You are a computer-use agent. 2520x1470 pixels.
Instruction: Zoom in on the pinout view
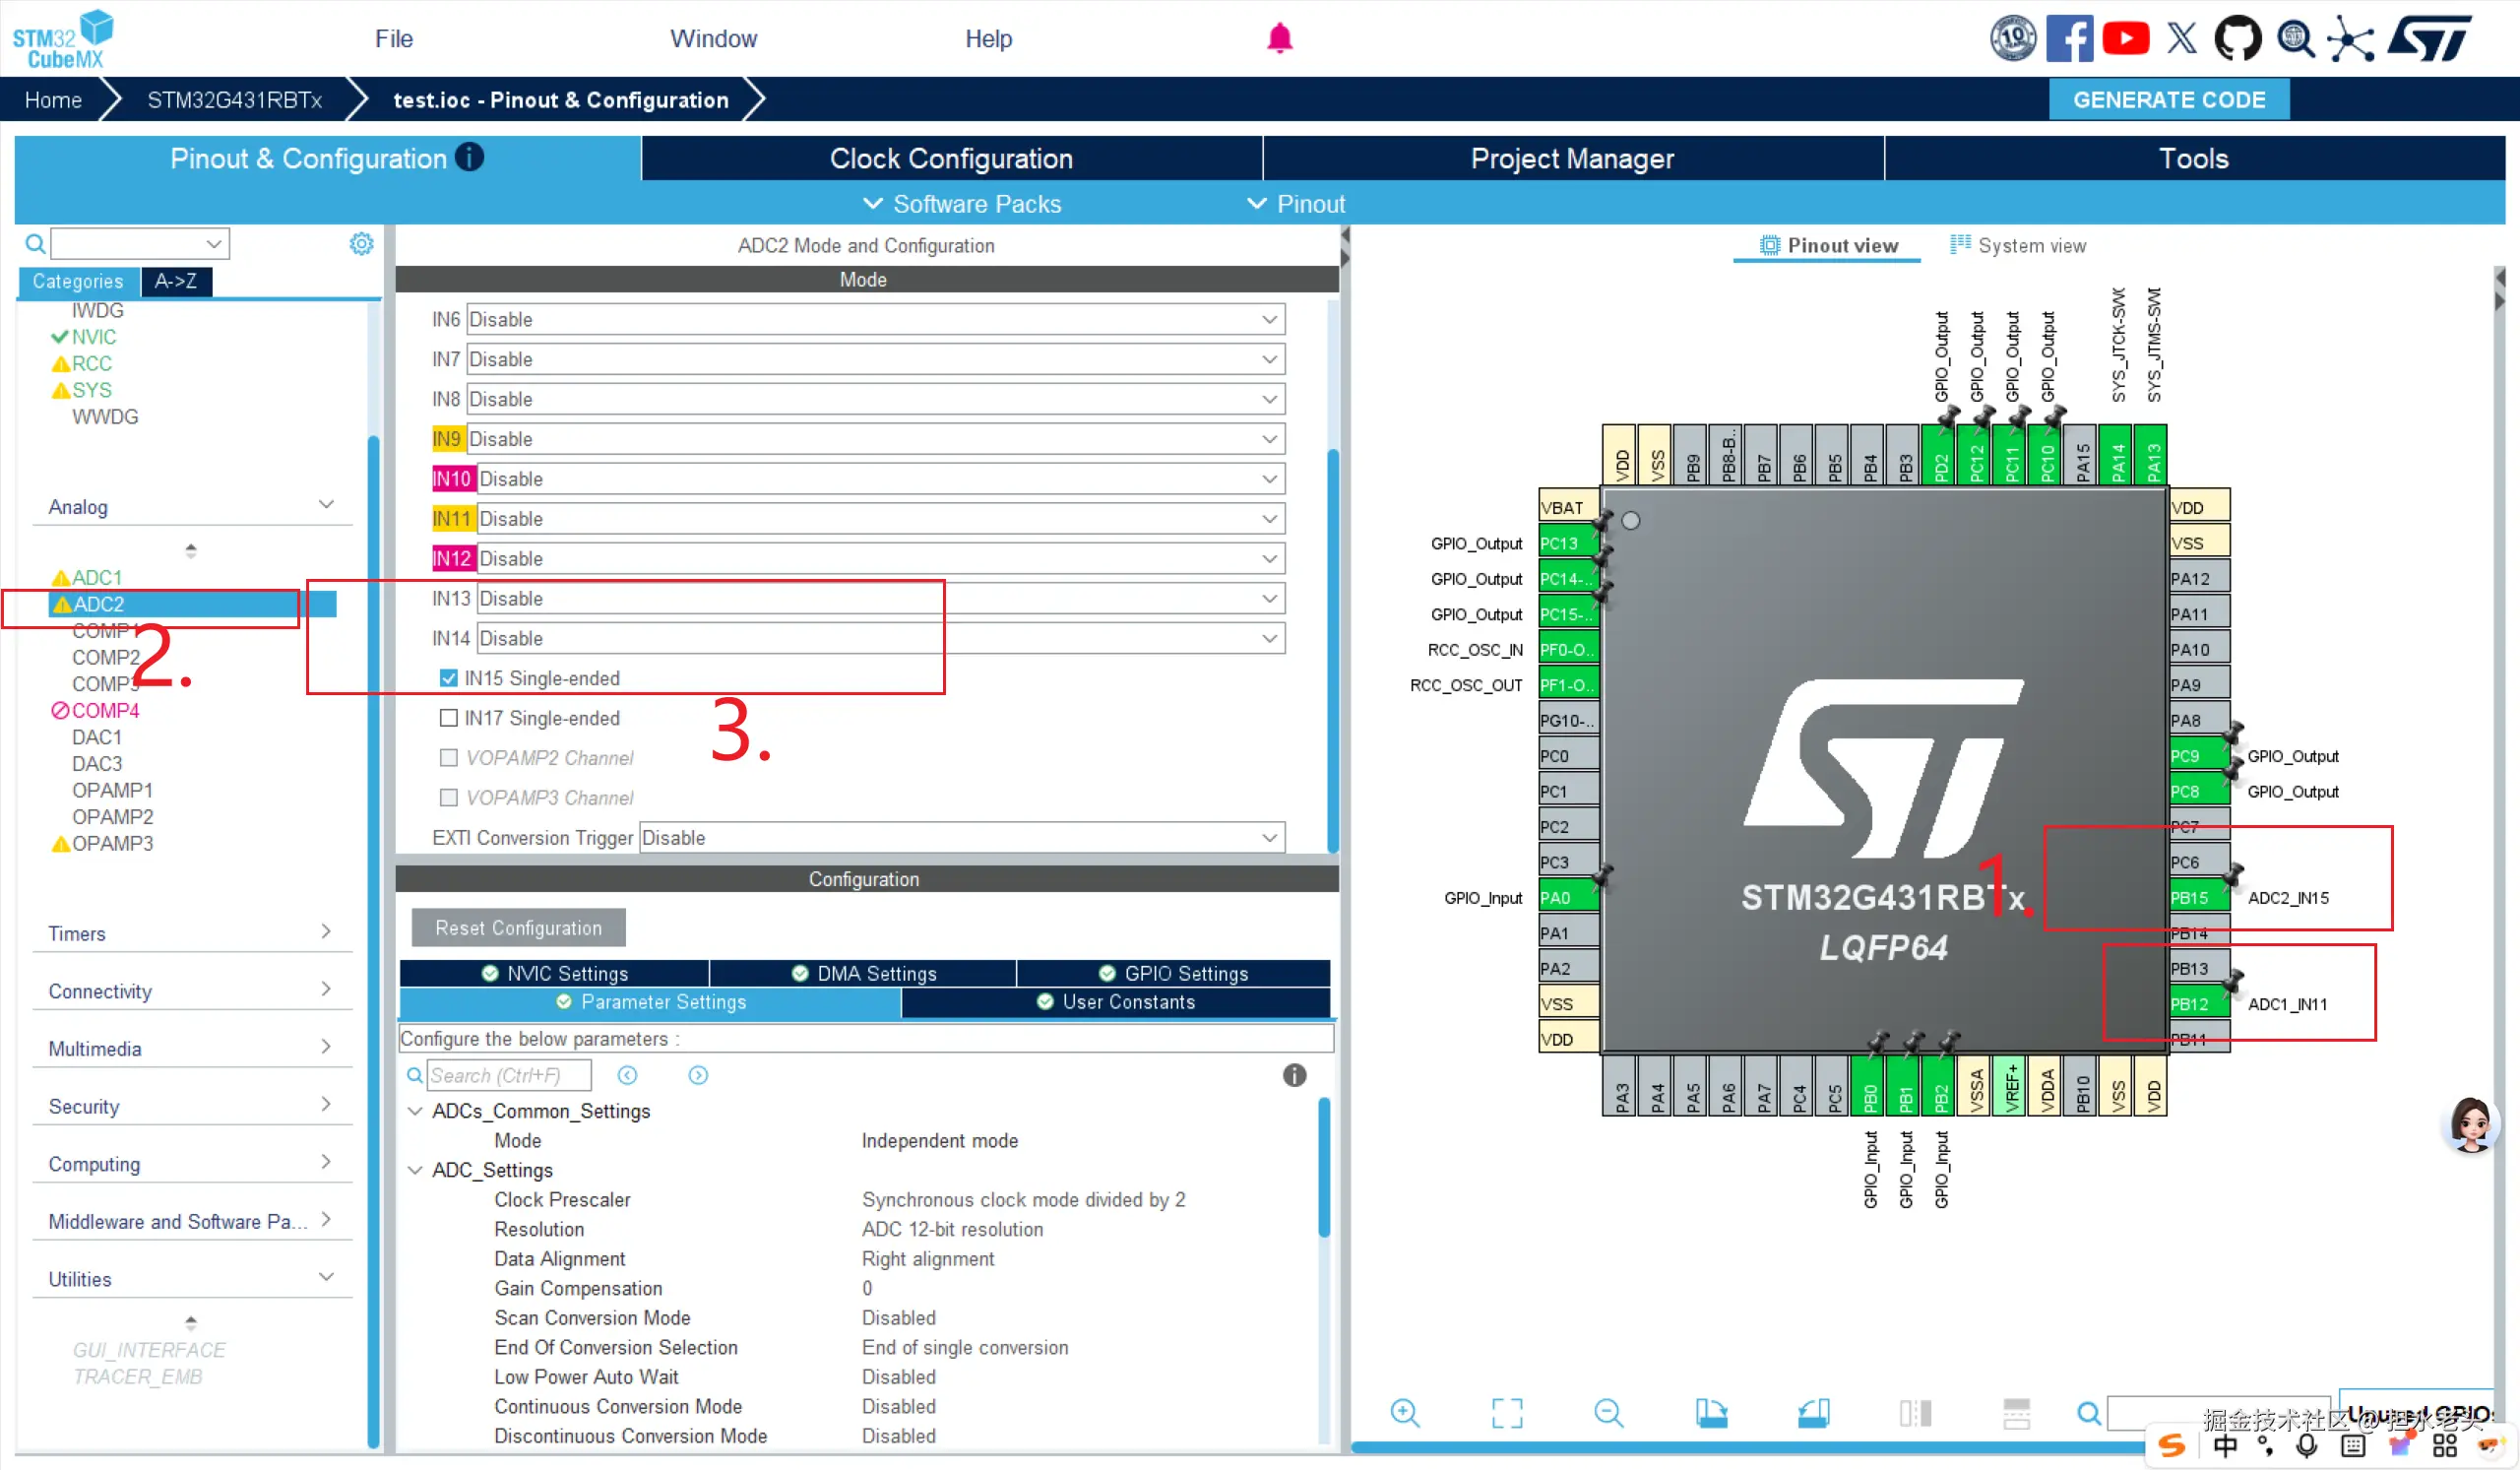coord(1405,1412)
